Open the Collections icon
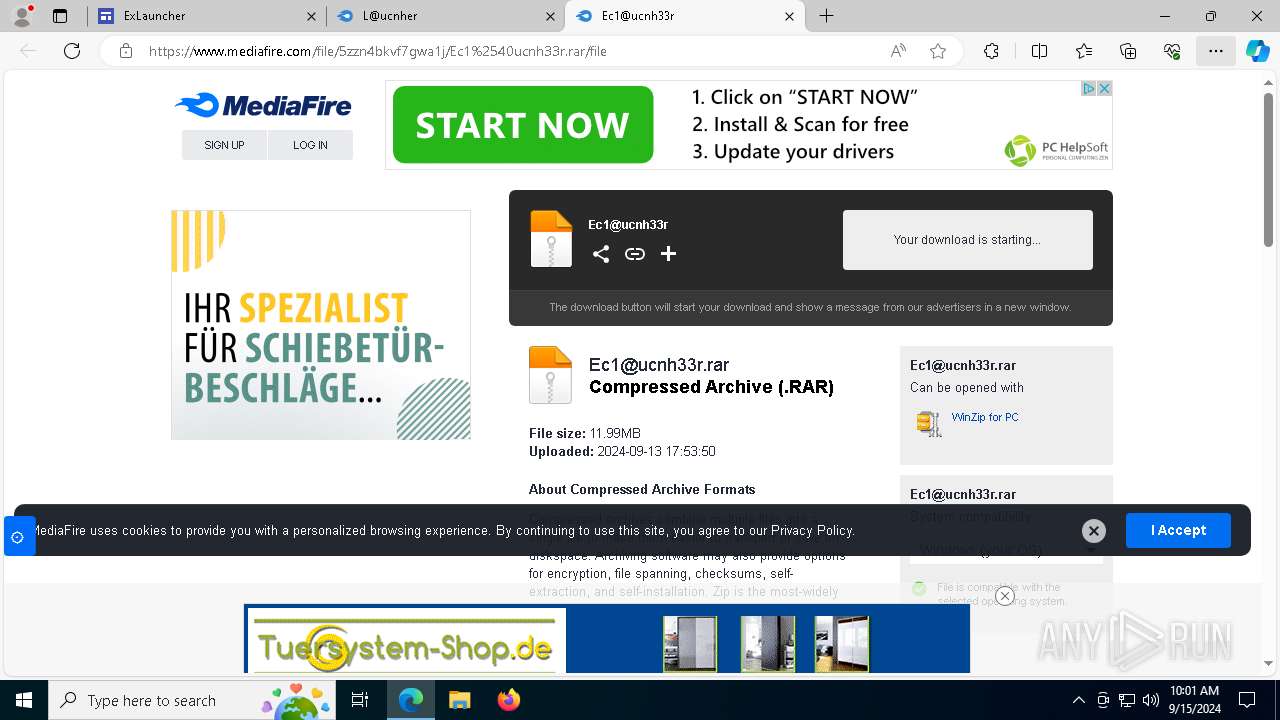This screenshot has height=720, width=1280. [1128, 51]
